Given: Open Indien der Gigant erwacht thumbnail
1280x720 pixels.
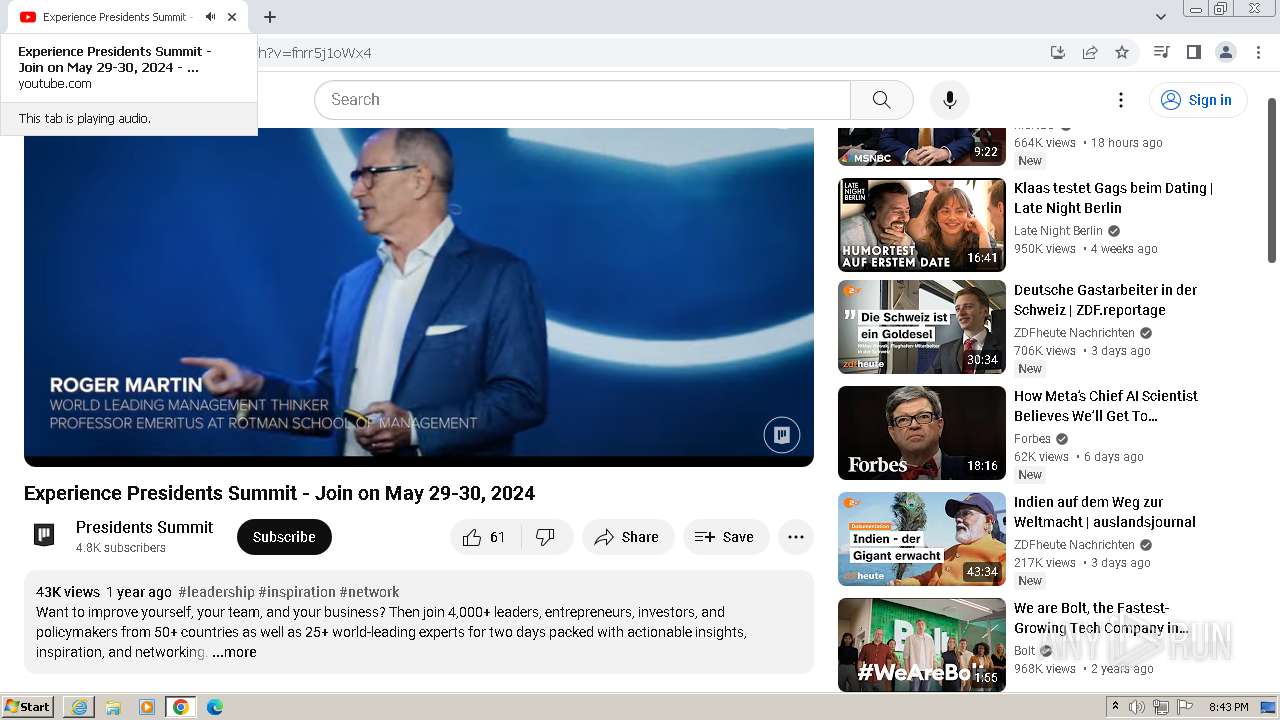Looking at the screenshot, I should [x=922, y=539].
